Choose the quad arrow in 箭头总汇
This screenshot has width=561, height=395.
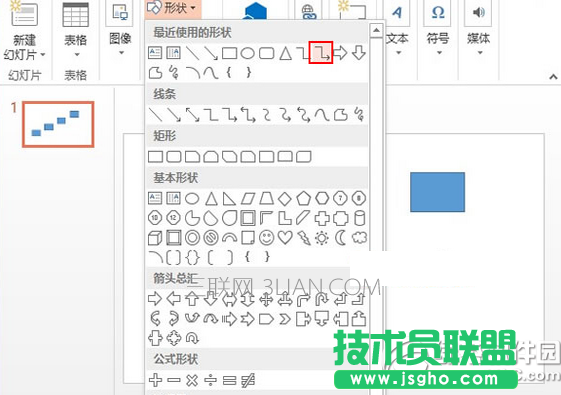(266, 299)
